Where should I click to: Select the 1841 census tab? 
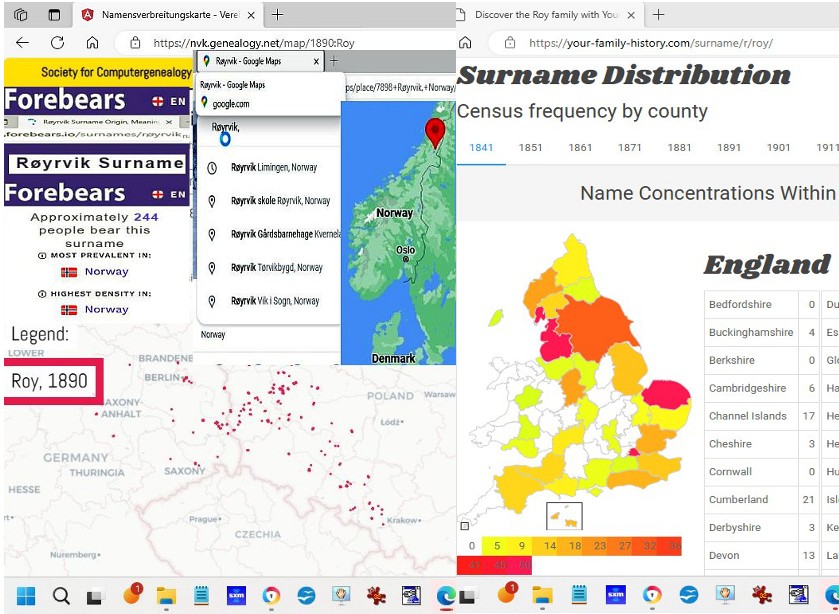pos(481,148)
